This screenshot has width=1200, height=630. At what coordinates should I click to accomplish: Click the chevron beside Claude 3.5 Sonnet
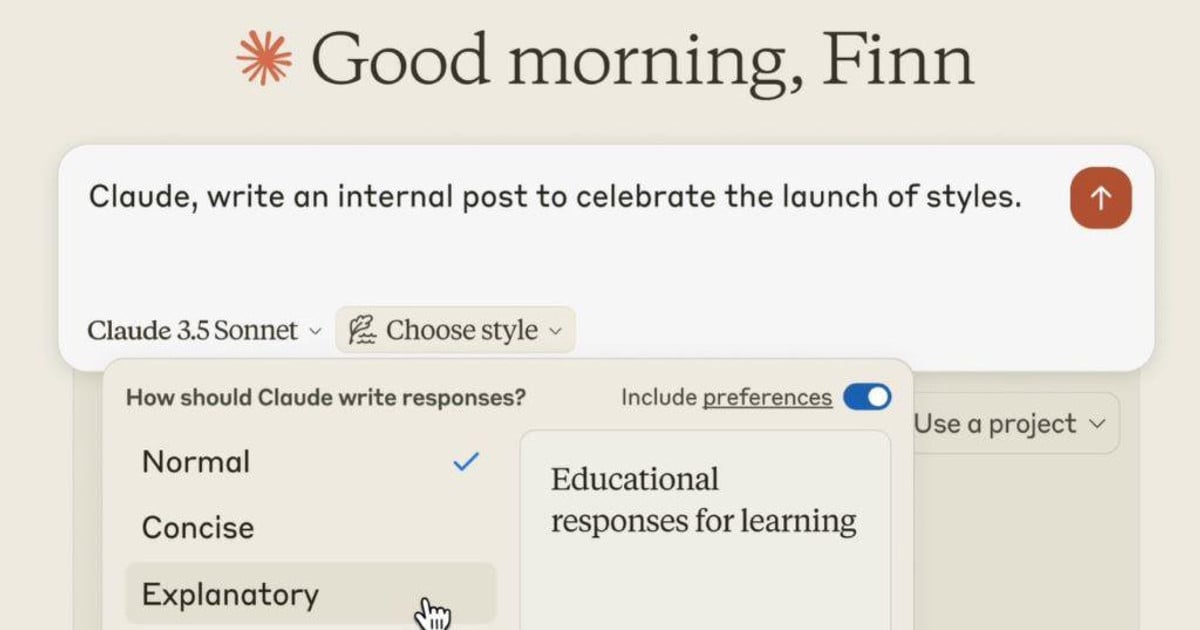click(x=315, y=331)
